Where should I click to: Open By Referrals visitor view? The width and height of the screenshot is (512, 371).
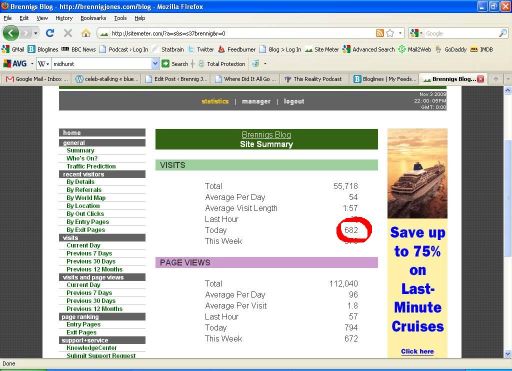[x=84, y=190]
